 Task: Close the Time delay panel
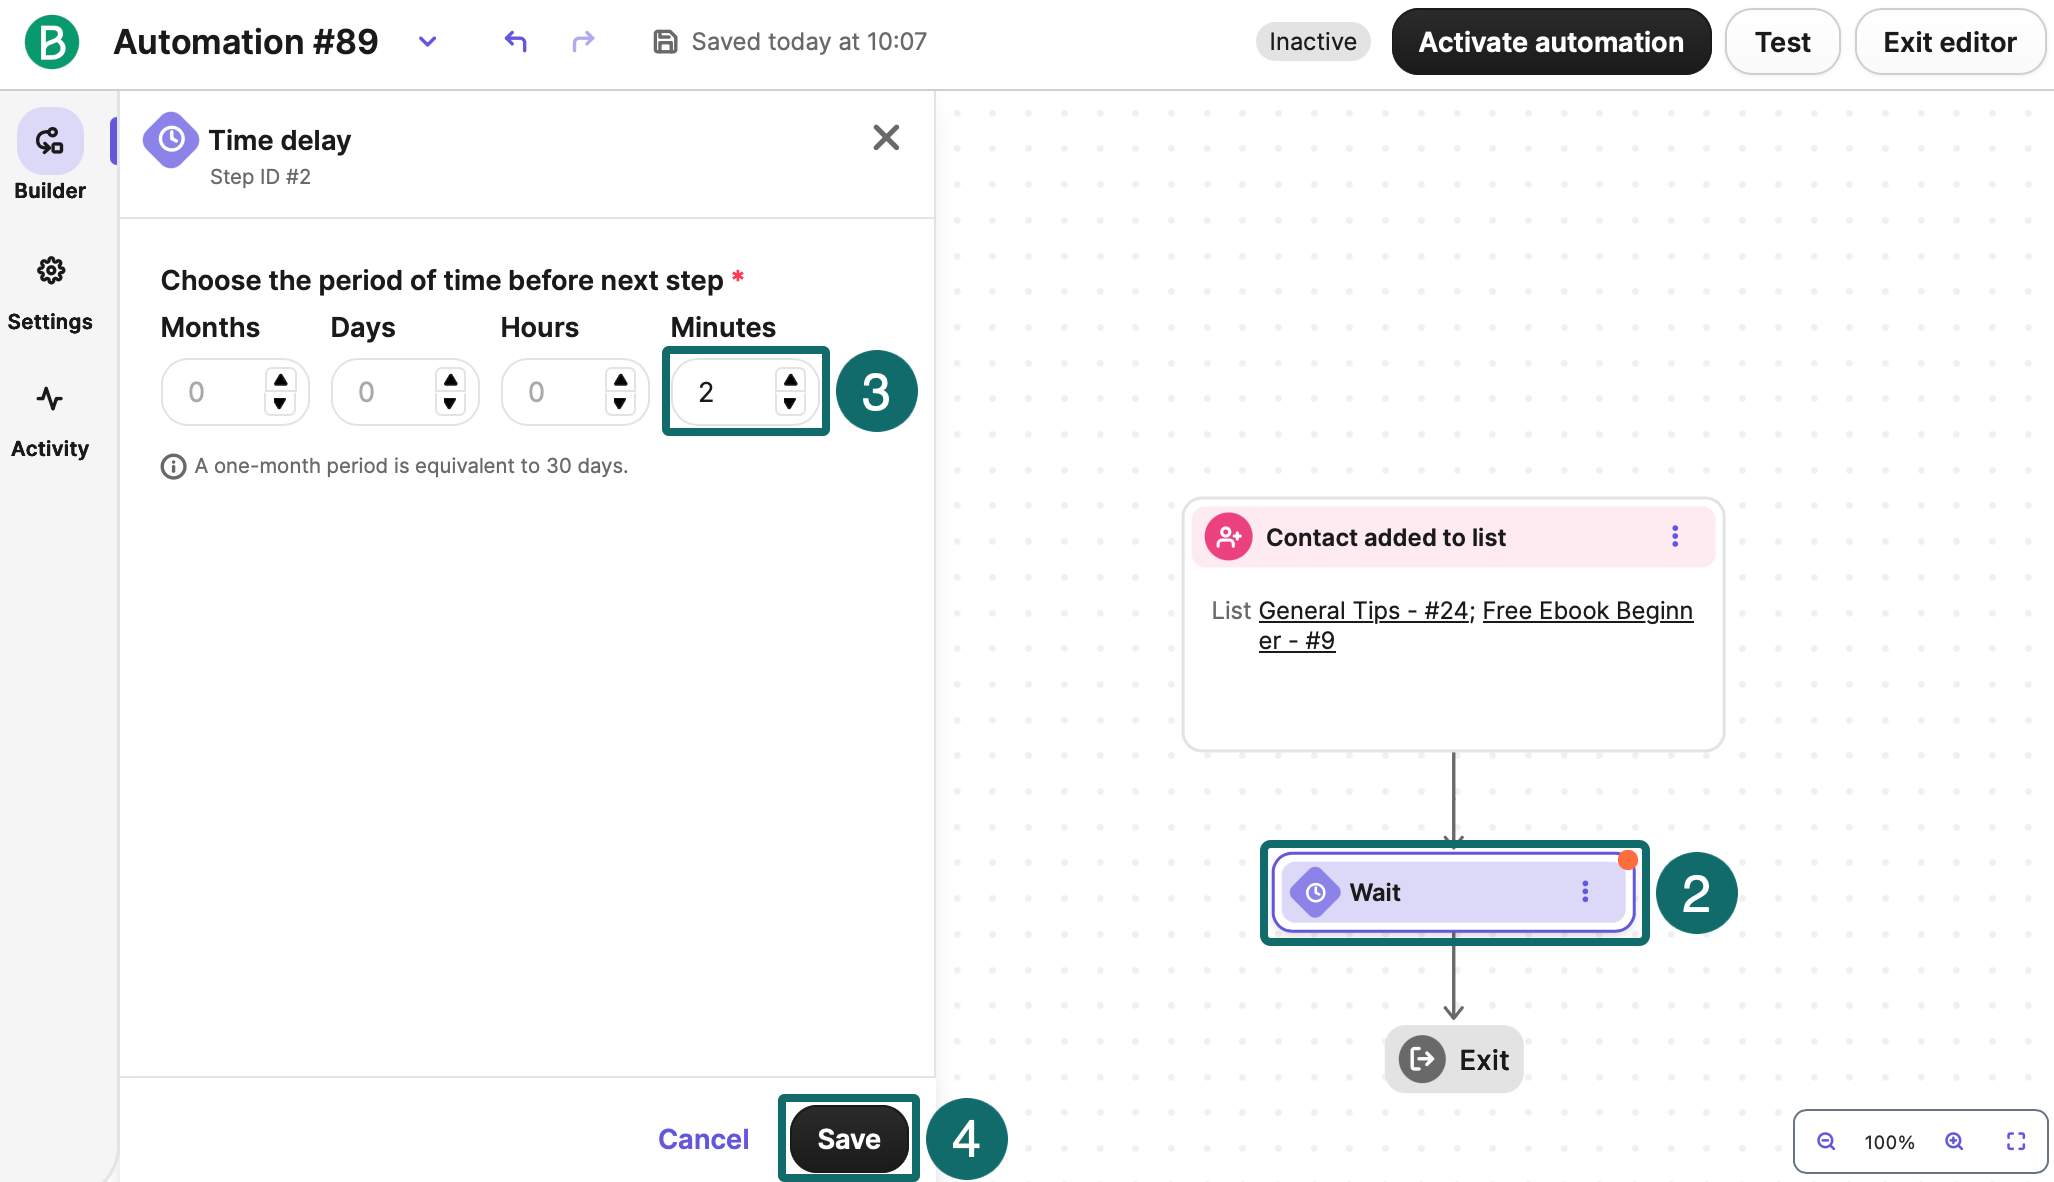(x=886, y=138)
